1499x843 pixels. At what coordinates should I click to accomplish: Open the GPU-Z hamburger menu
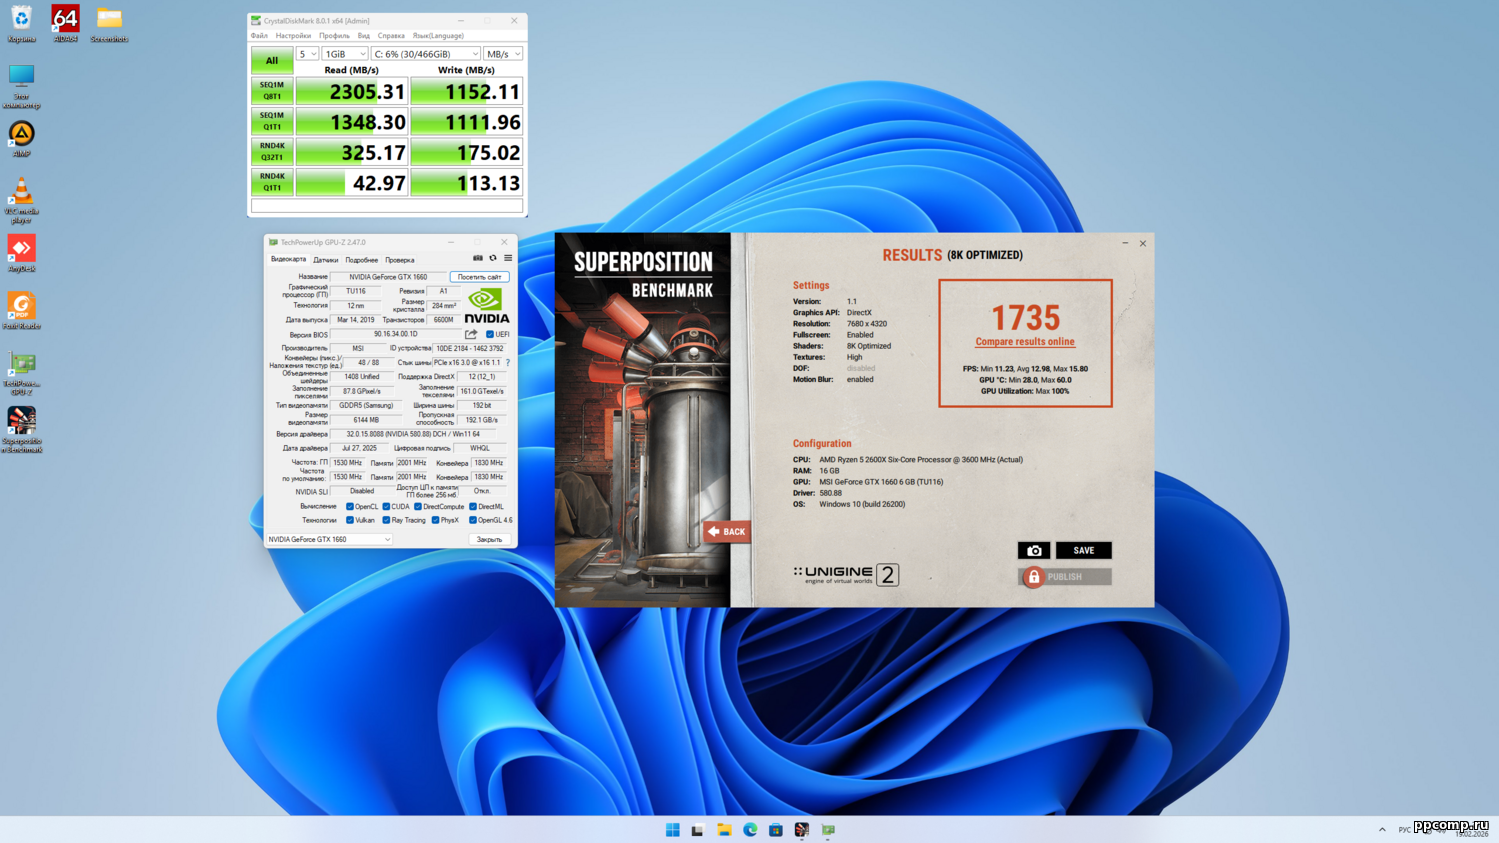(508, 258)
